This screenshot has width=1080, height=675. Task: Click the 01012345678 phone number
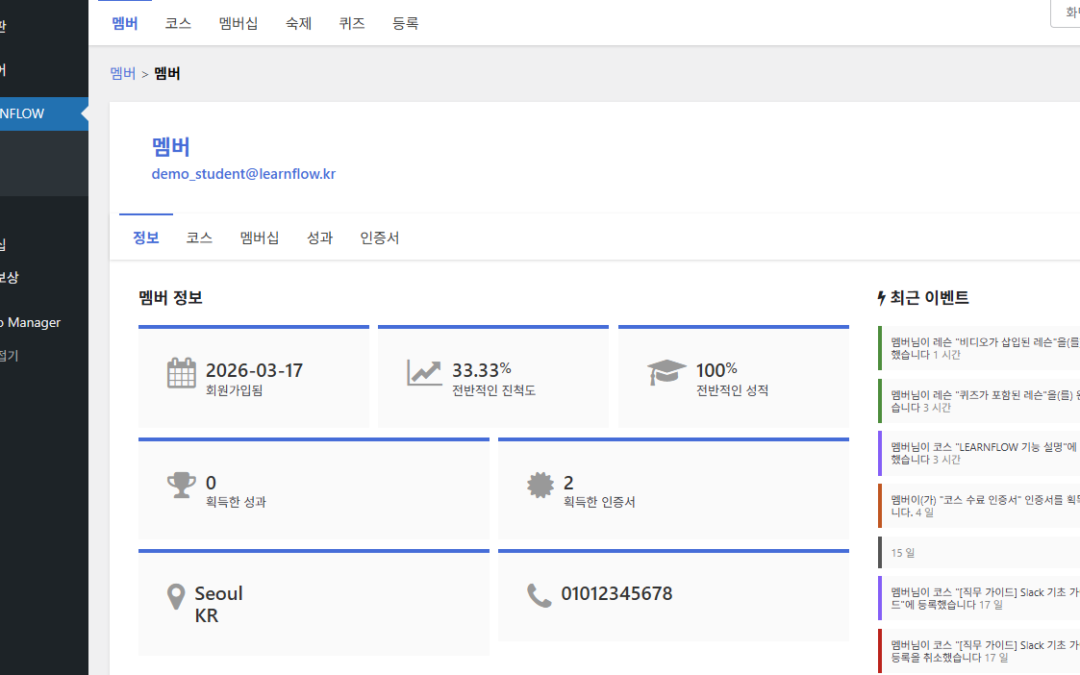(616, 593)
